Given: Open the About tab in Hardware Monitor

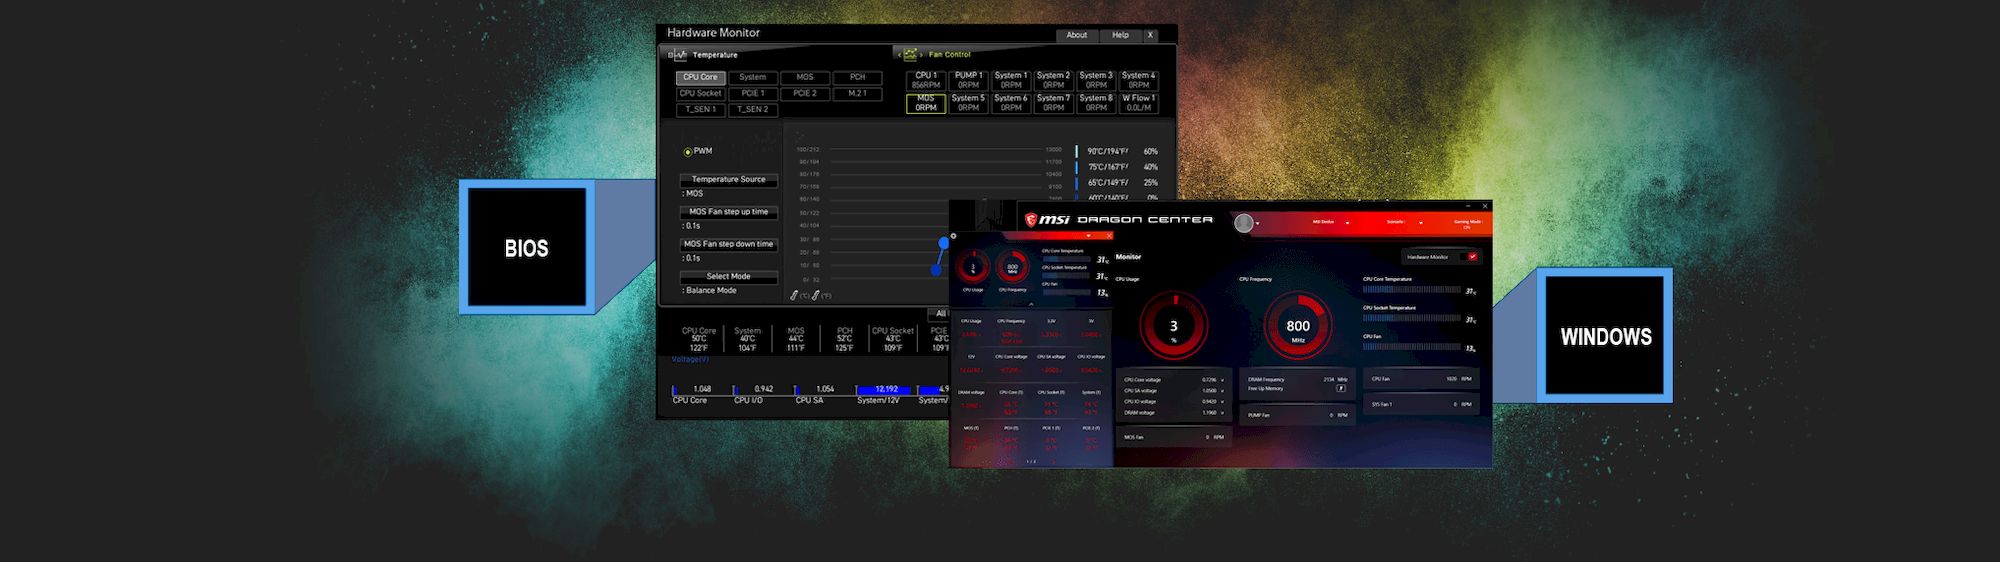Looking at the screenshot, I should tap(1076, 35).
